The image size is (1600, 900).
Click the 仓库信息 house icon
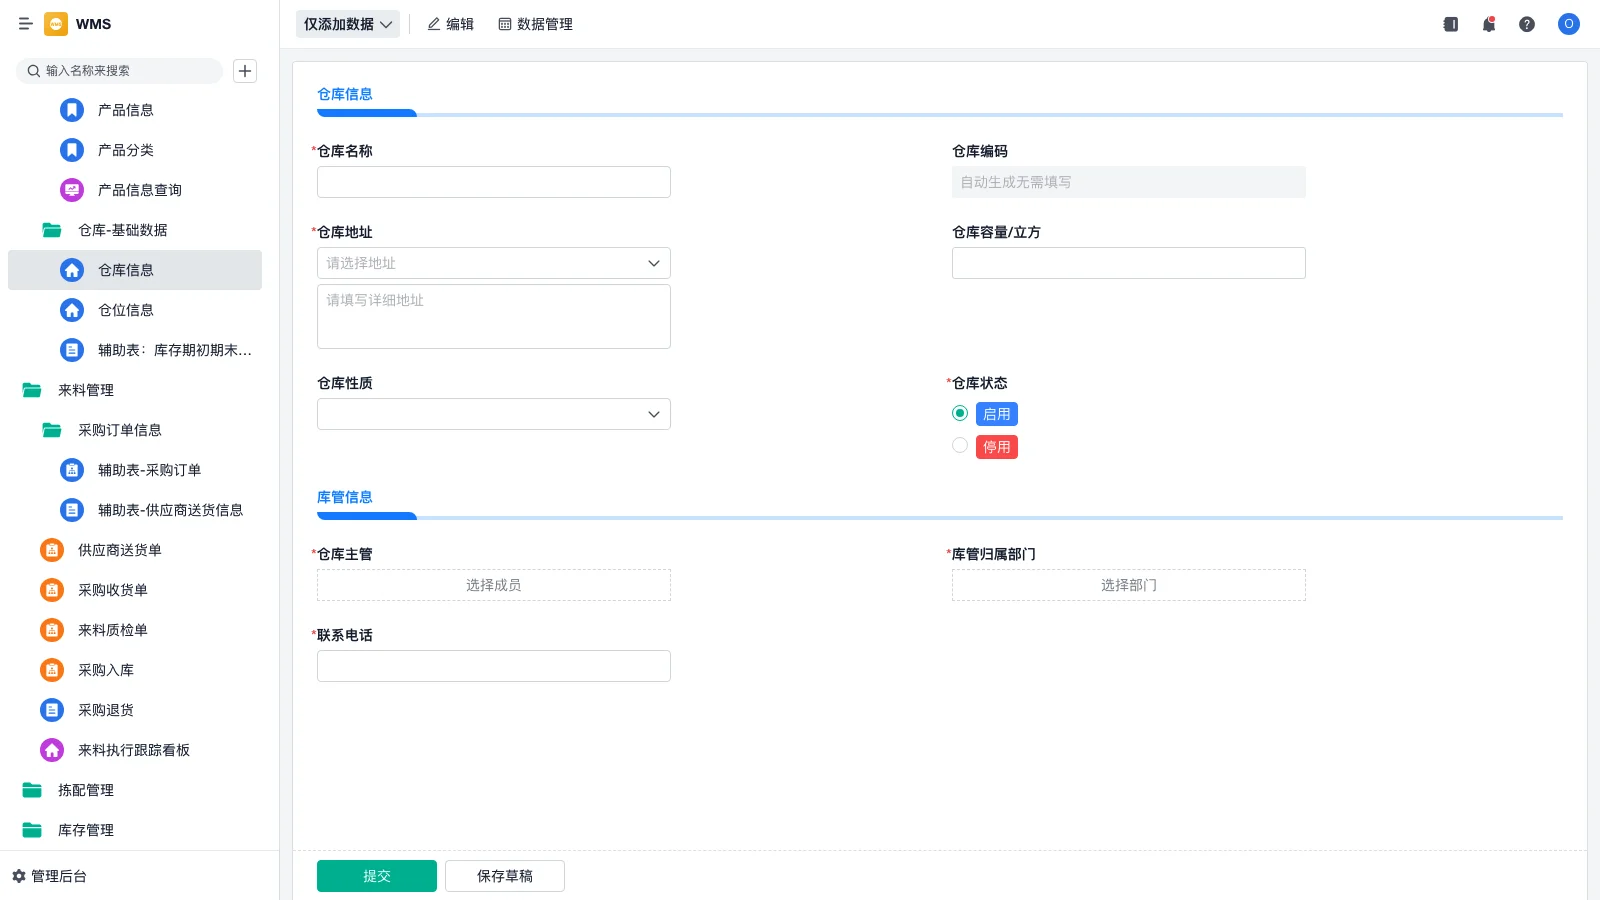click(x=72, y=270)
